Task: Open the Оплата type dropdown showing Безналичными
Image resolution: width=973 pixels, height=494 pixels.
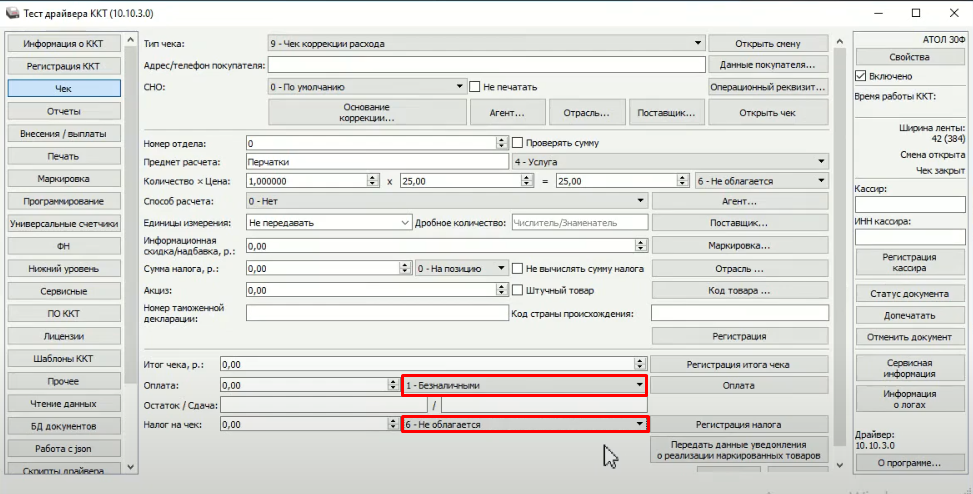Action: click(638, 385)
